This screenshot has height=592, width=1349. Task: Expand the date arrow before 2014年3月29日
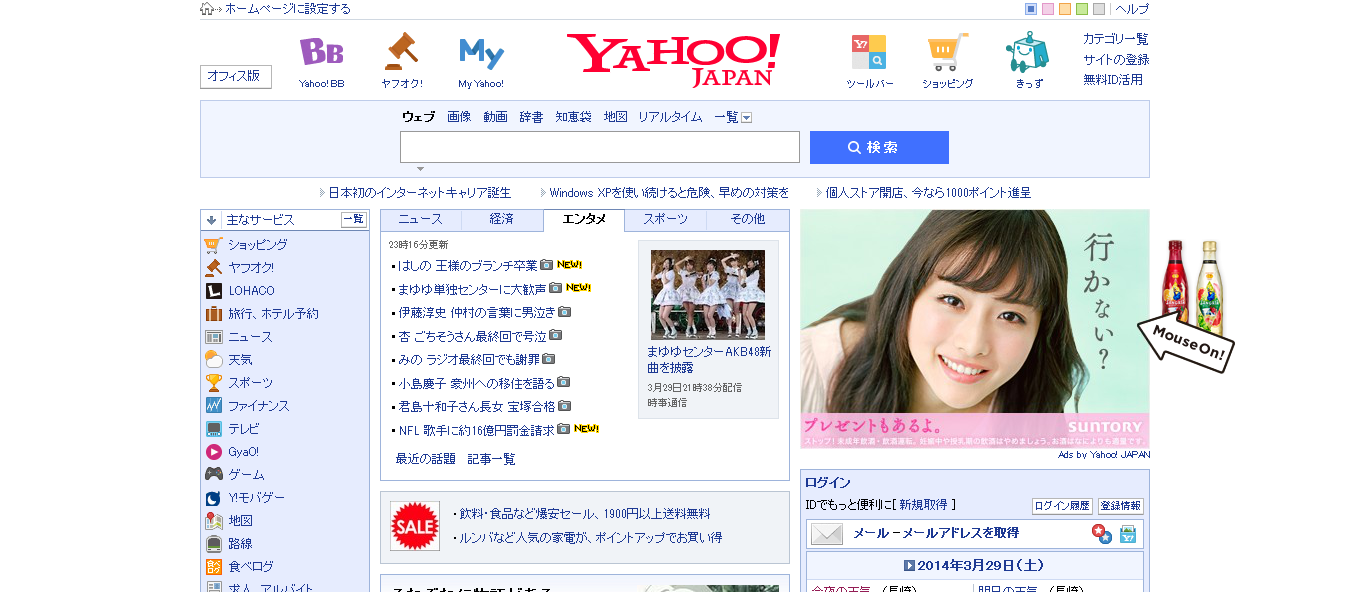pyautogui.click(x=909, y=565)
